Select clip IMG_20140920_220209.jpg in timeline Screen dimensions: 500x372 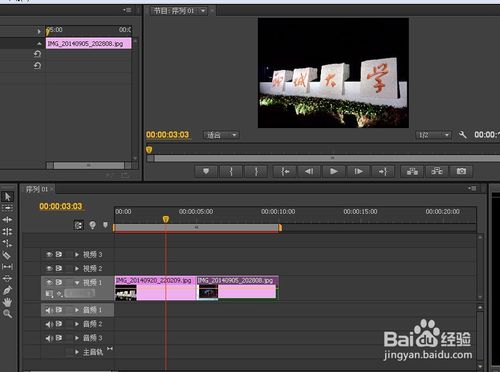(155, 288)
